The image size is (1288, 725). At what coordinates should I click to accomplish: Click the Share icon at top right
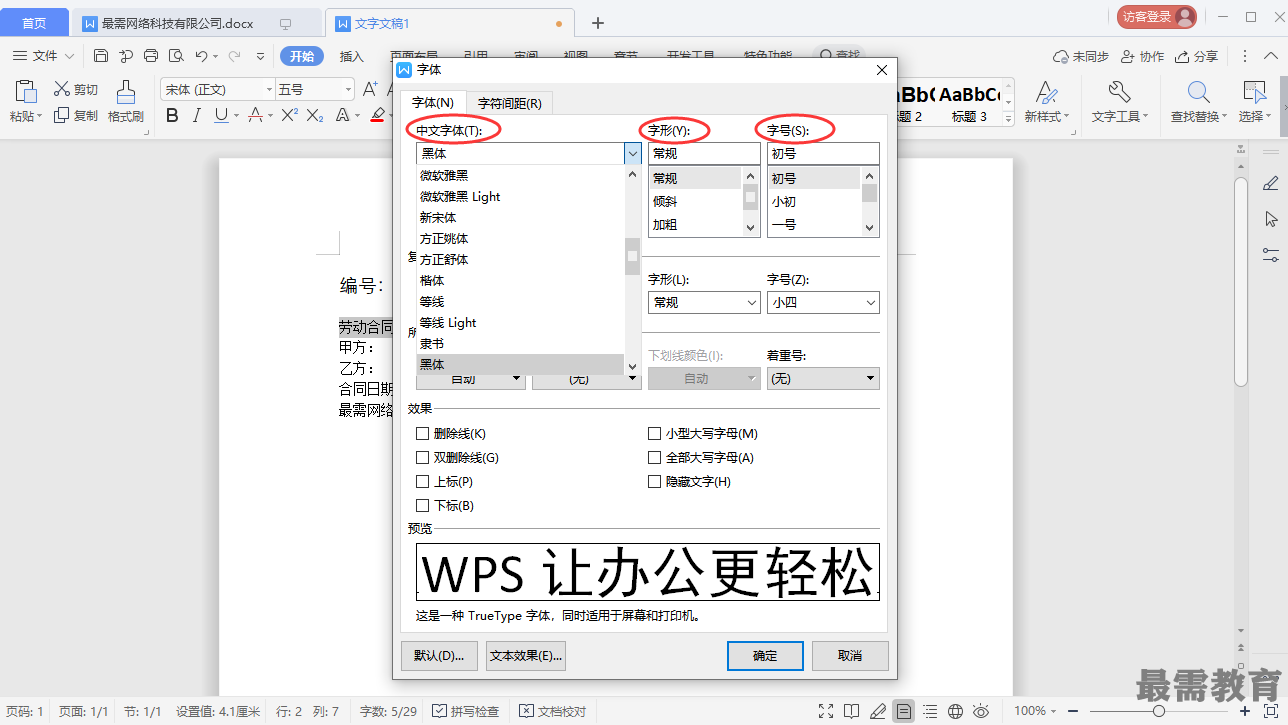point(1182,56)
